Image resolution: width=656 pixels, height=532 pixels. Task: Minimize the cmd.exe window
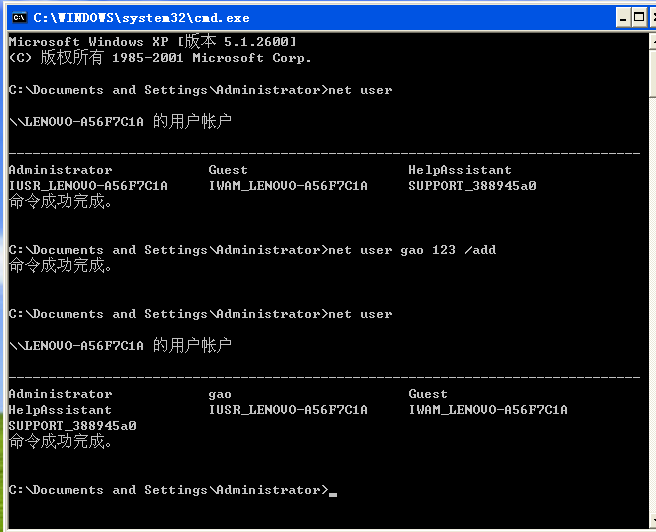point(623,18)
